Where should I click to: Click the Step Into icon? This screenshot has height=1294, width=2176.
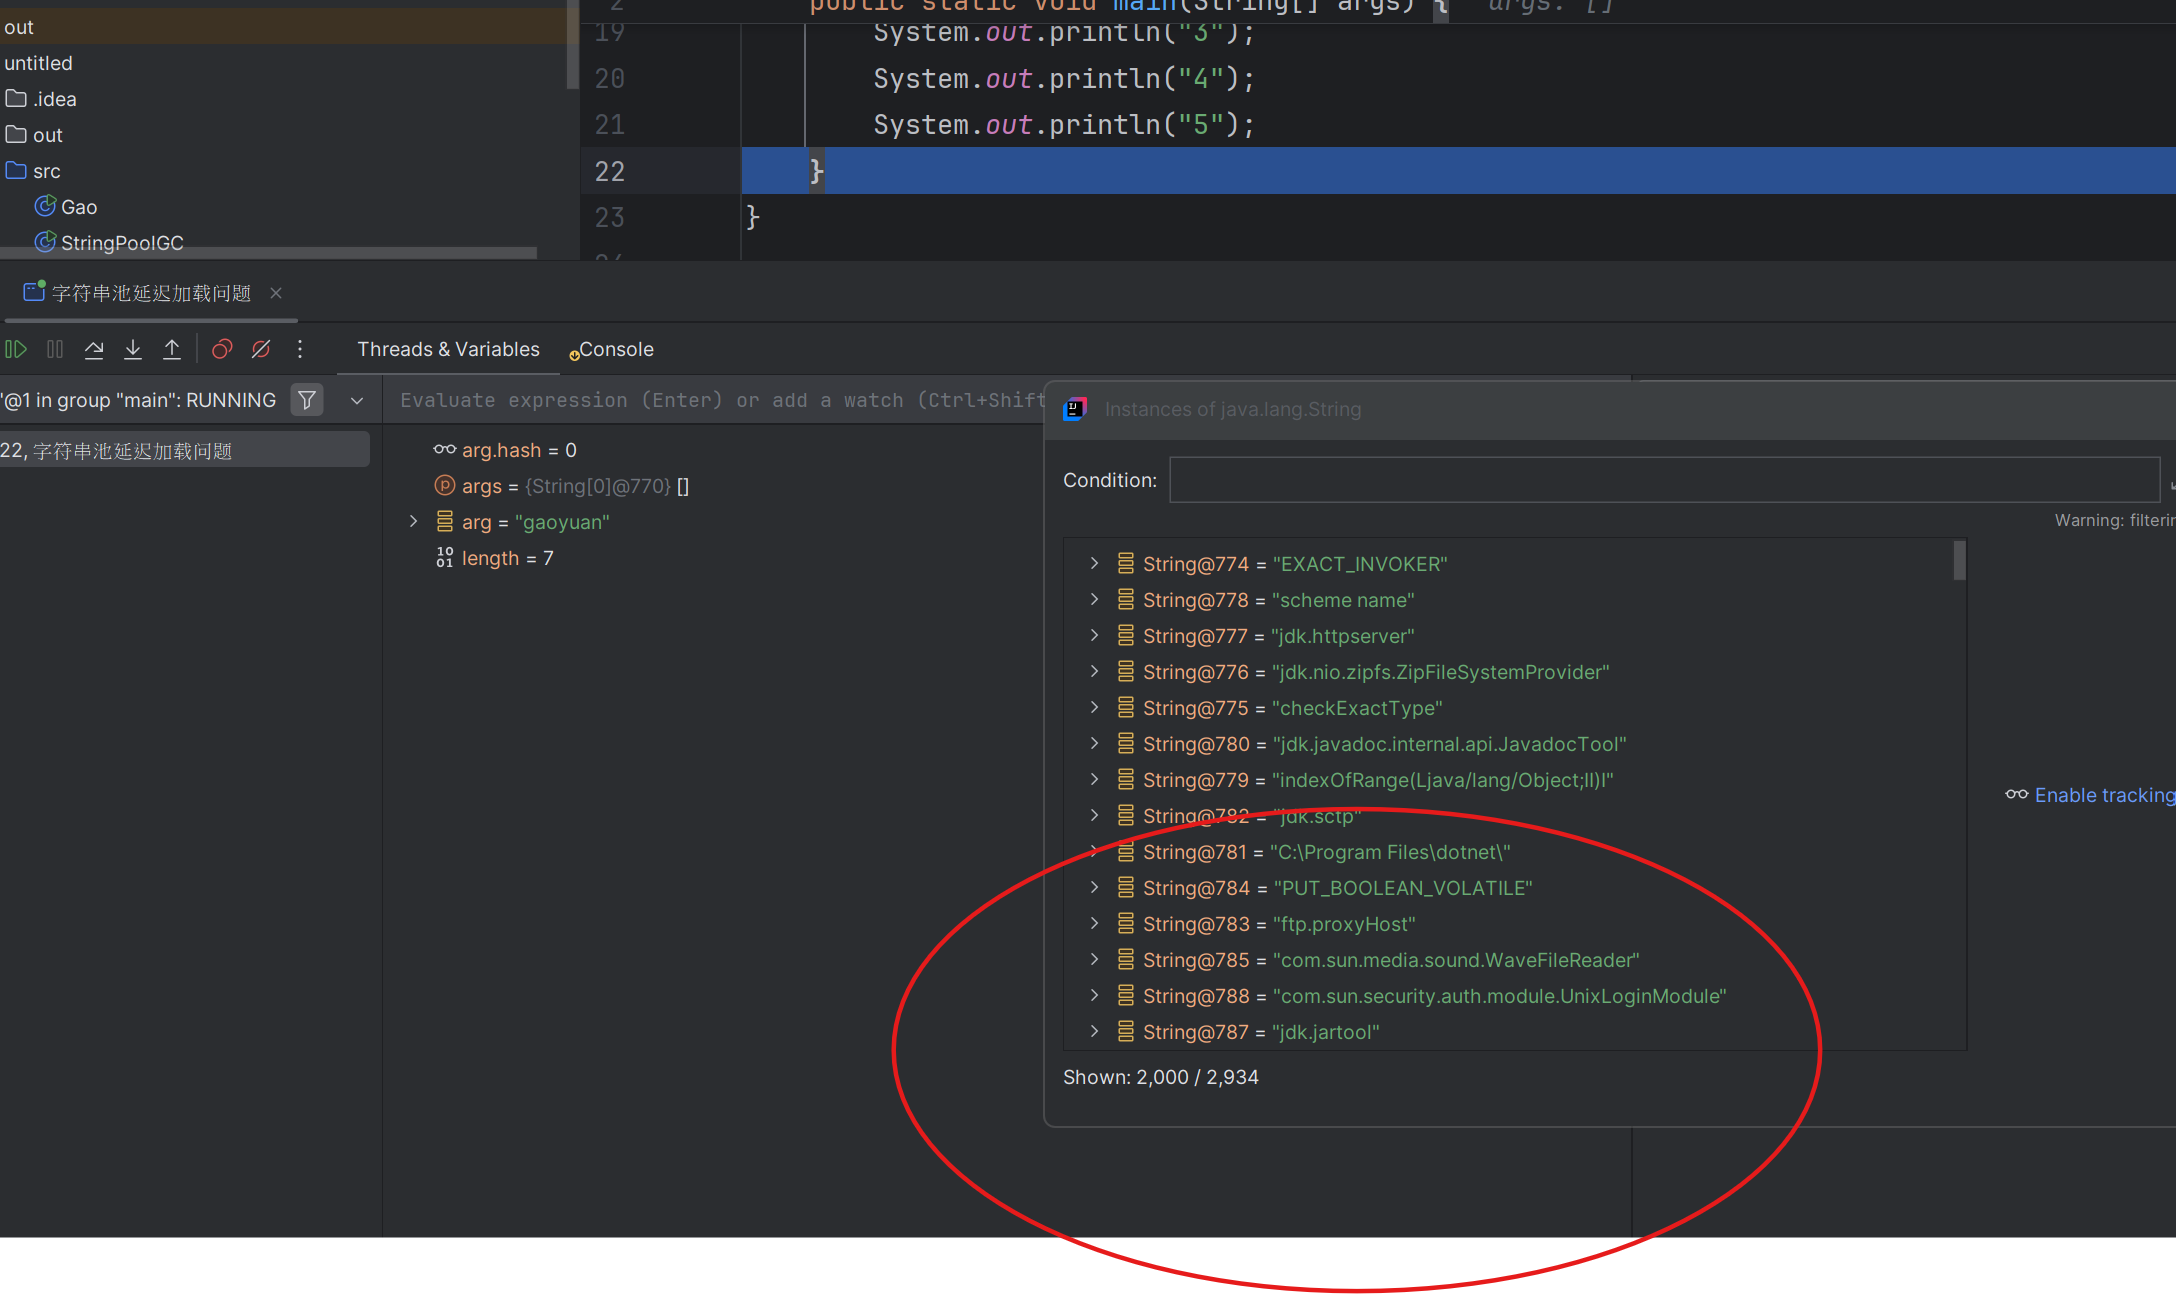pos(133,349)
